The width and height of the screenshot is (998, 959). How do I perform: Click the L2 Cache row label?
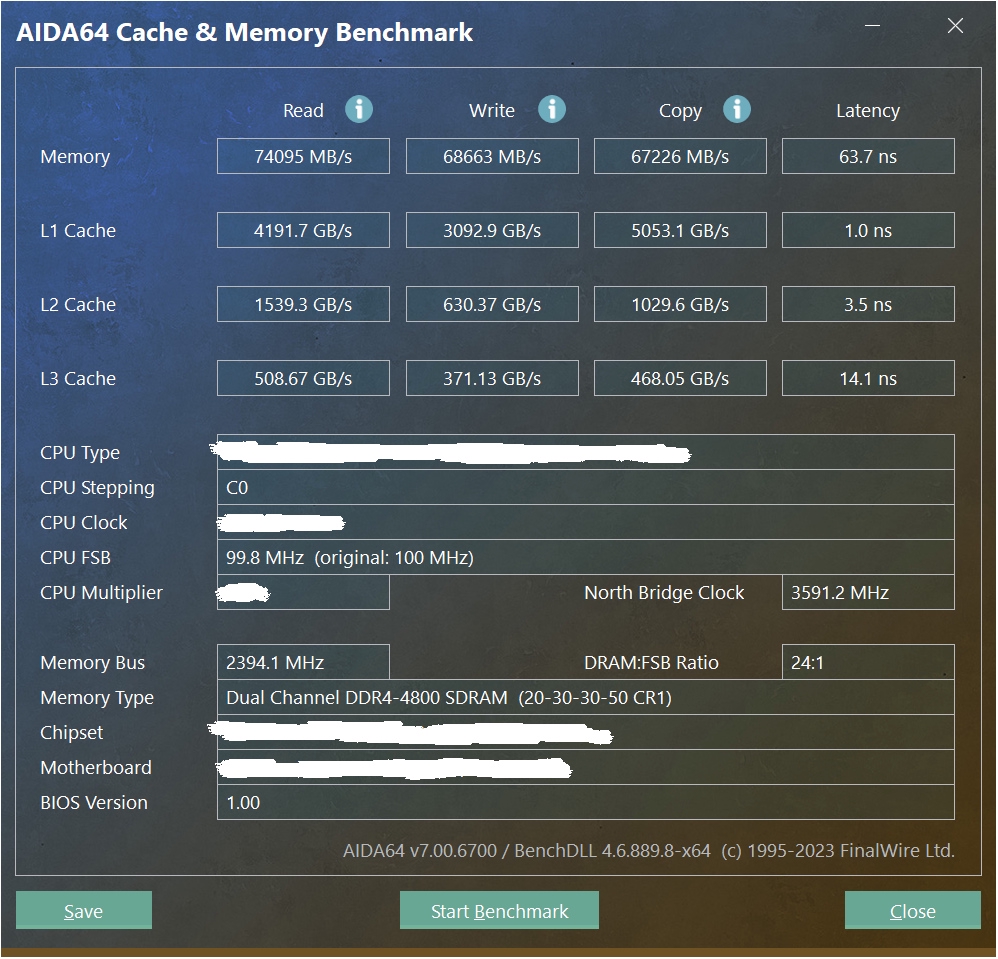click(78, 304)
